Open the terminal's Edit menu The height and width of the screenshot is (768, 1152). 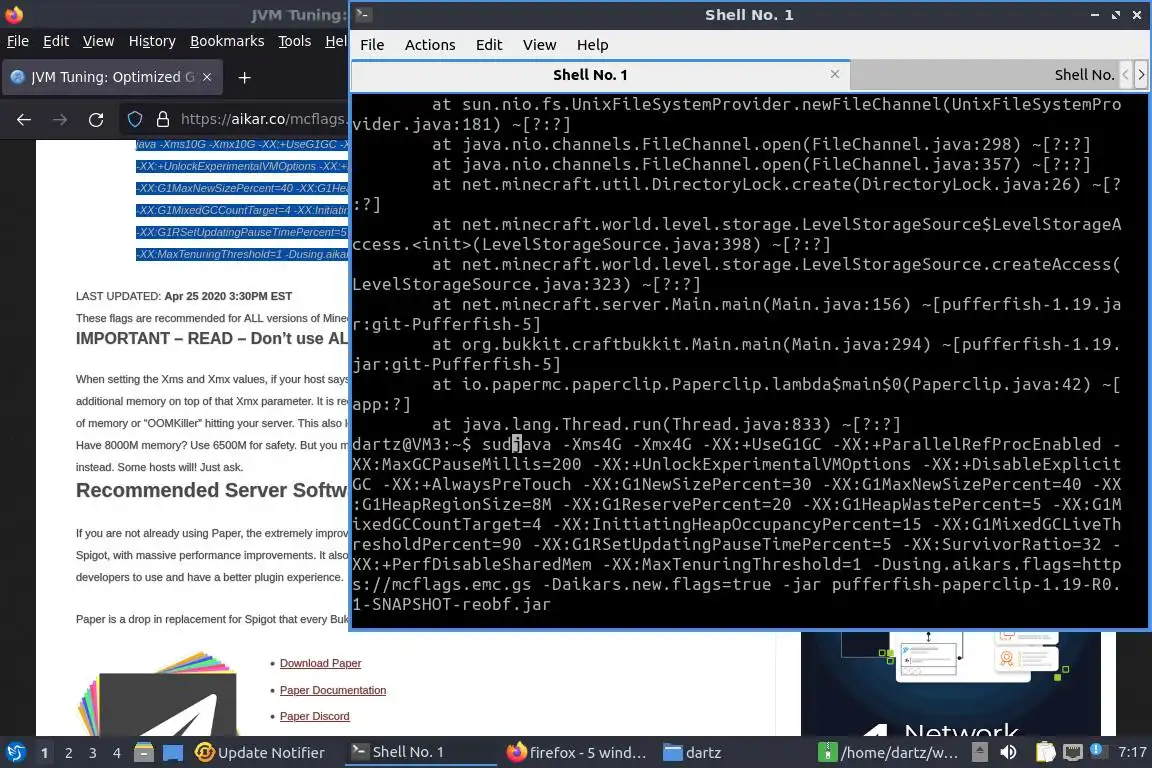tap(489, 45)
